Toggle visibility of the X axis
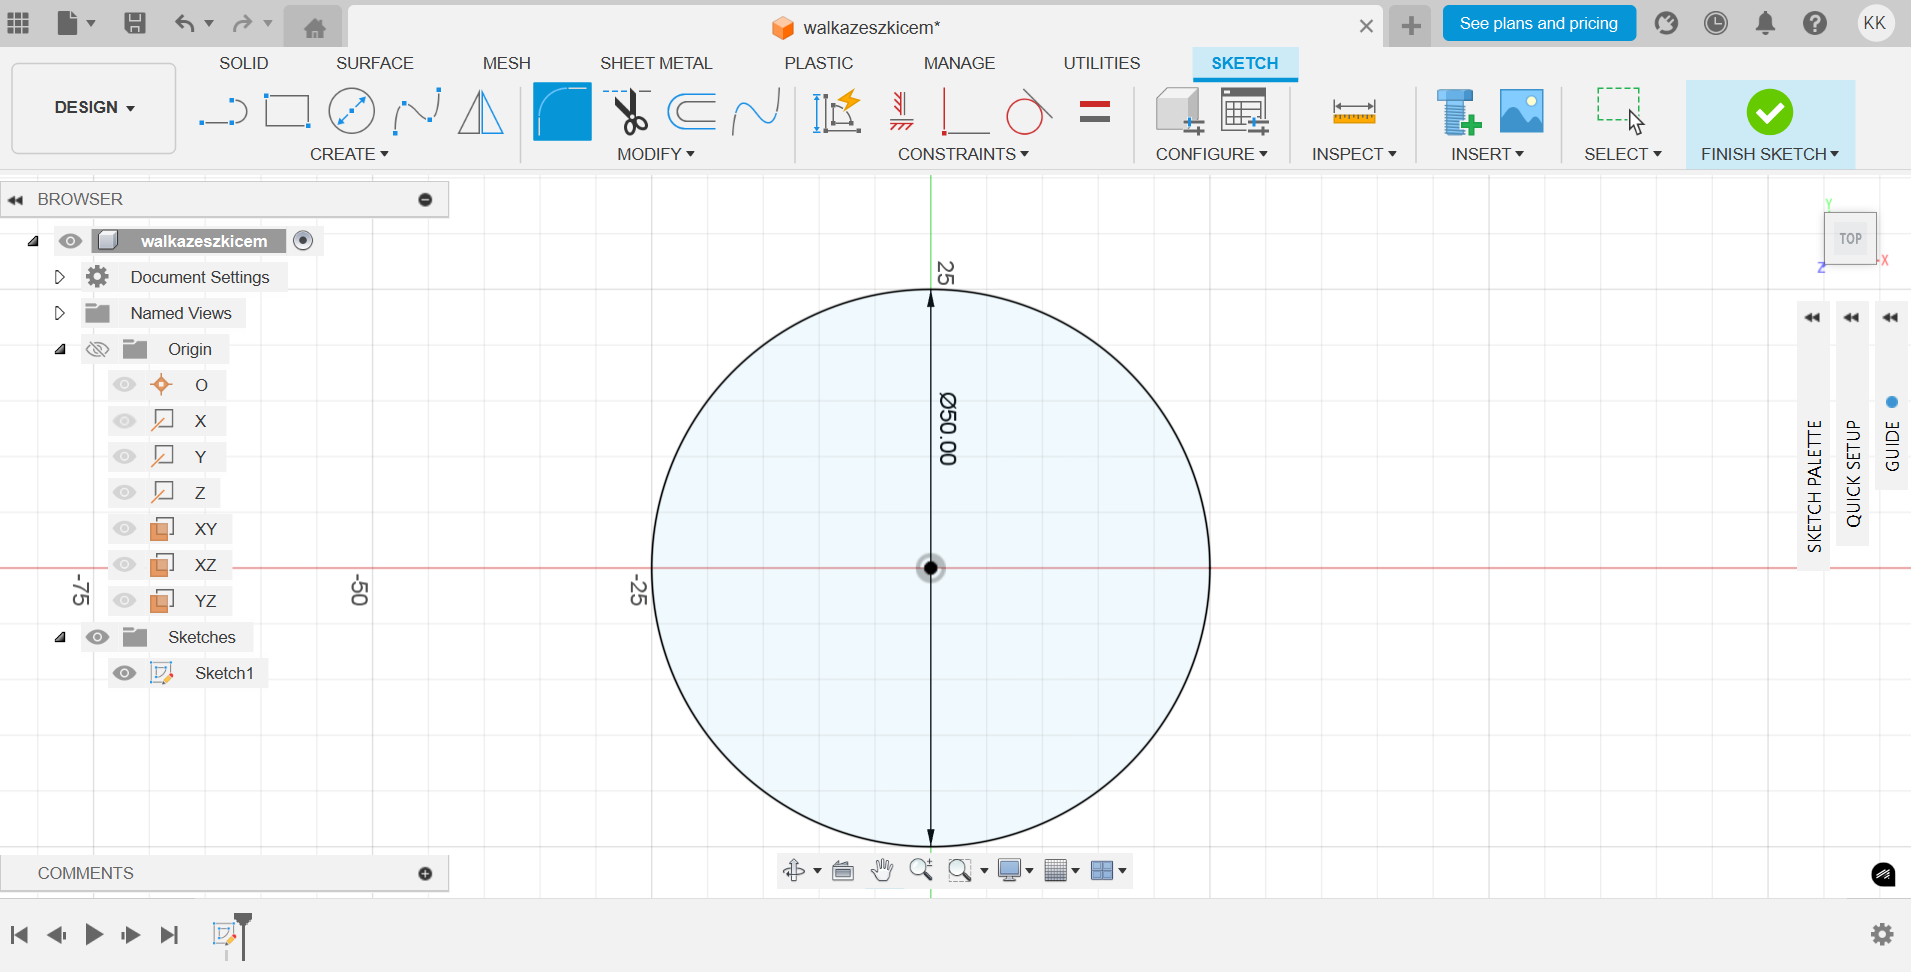Screen dimensions: 1911x972 124,421
